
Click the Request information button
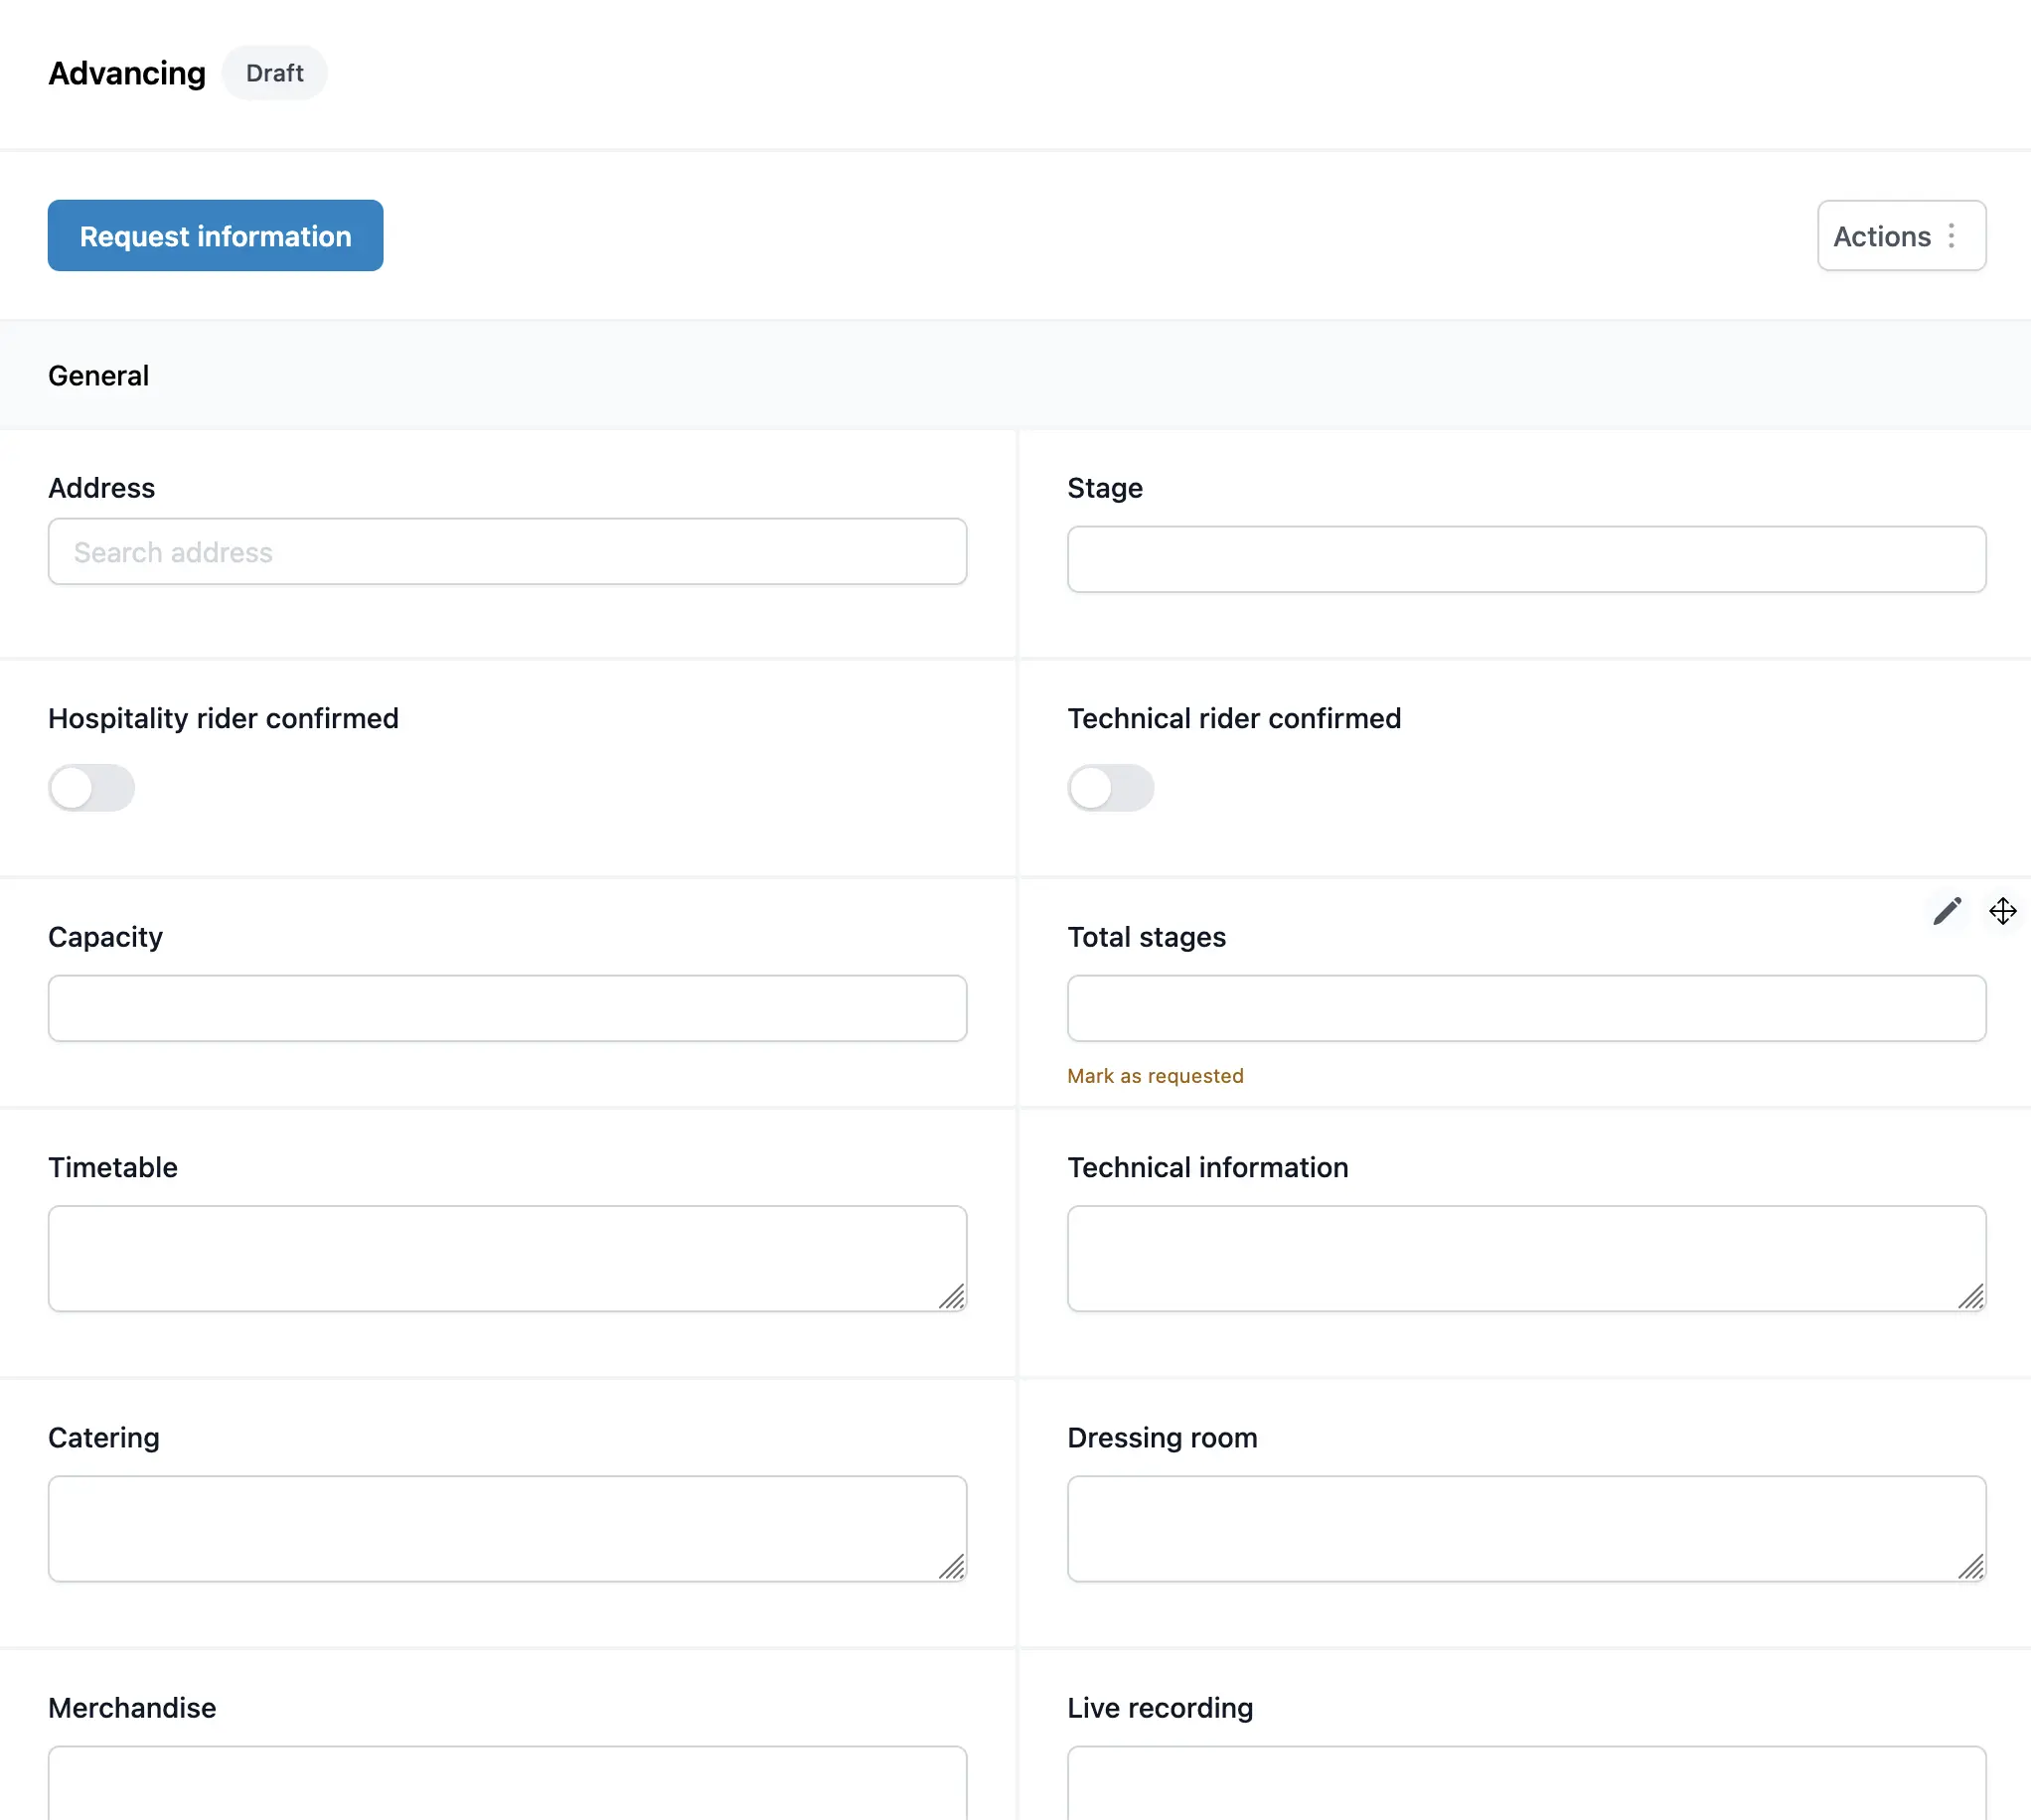click(x=215, y=236)
